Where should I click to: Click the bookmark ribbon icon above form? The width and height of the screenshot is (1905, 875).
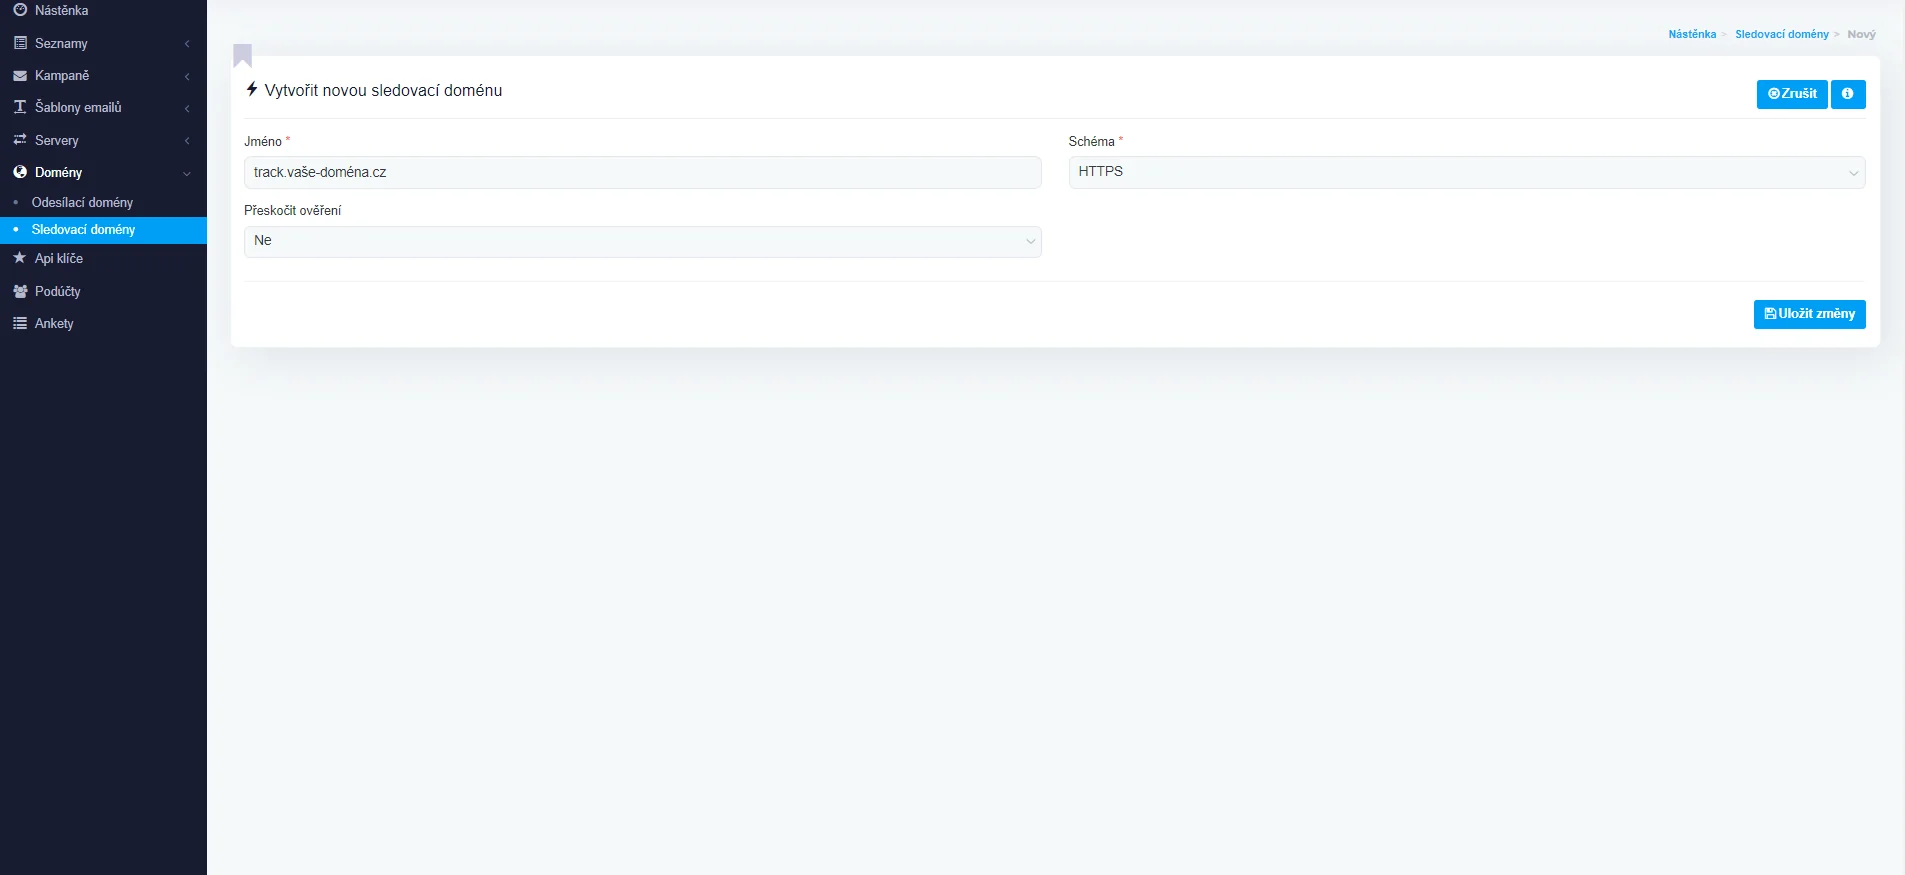(243, 55)
